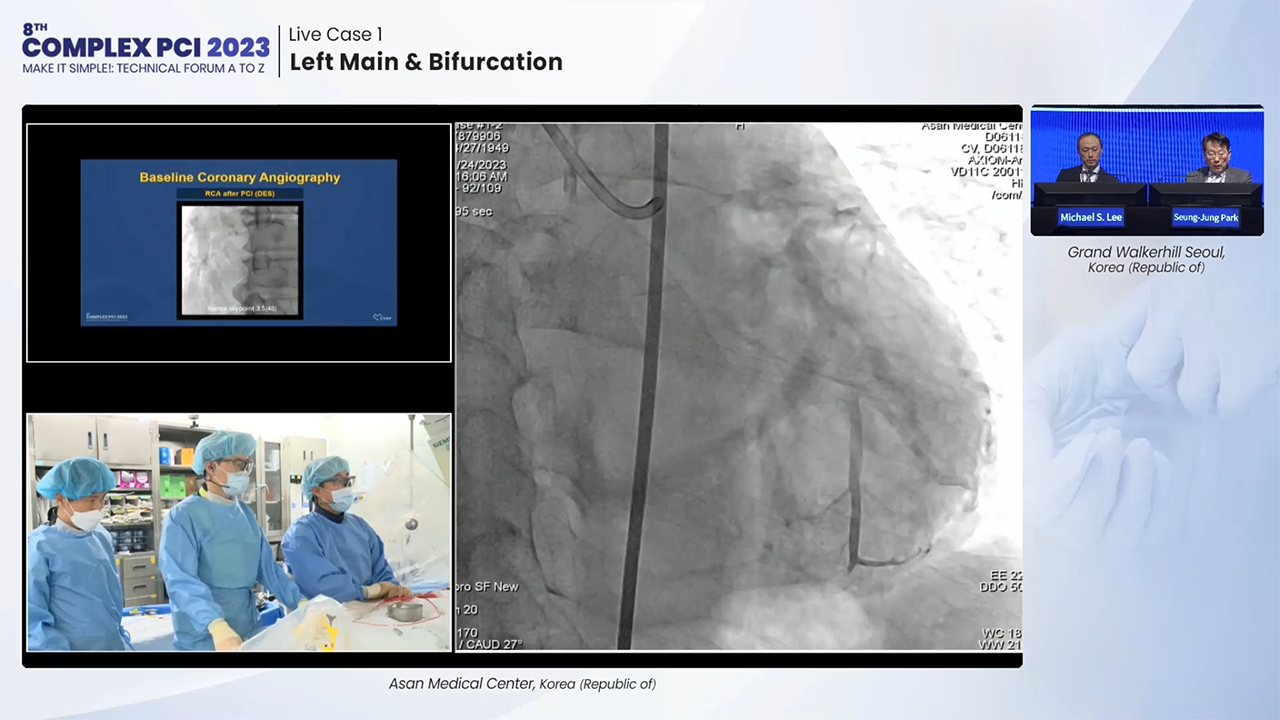Click the 'CV, D06118' overlay text
Image resolution: width=1280 pixels, height=720 pixels.
pos(992,149)
